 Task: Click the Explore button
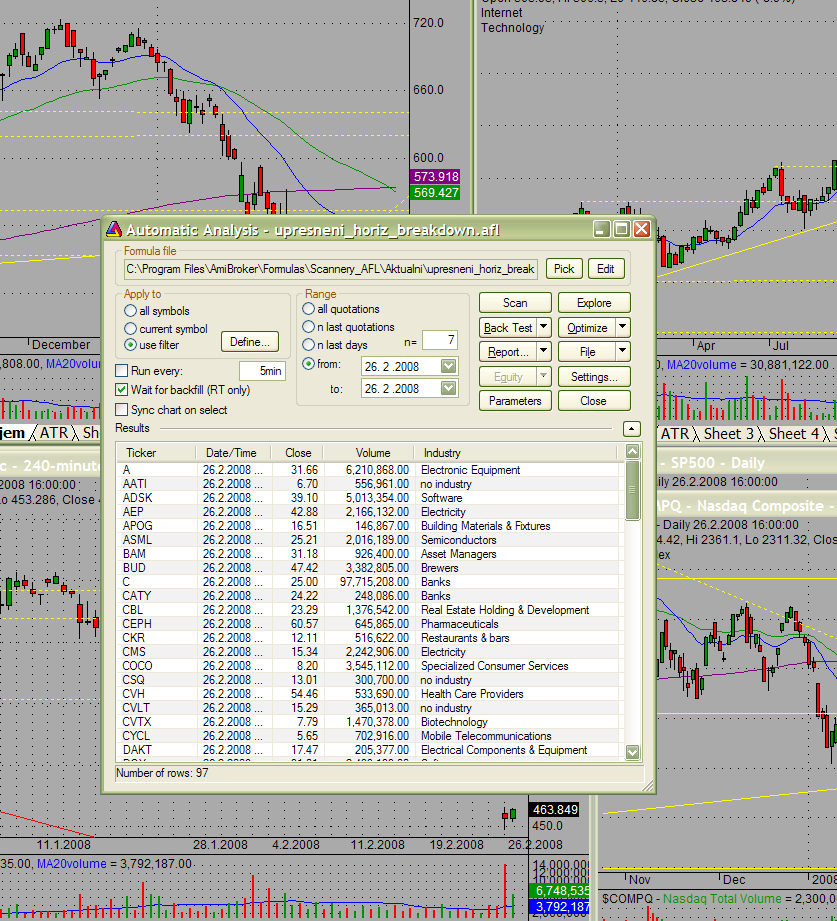tap(594, 303)
